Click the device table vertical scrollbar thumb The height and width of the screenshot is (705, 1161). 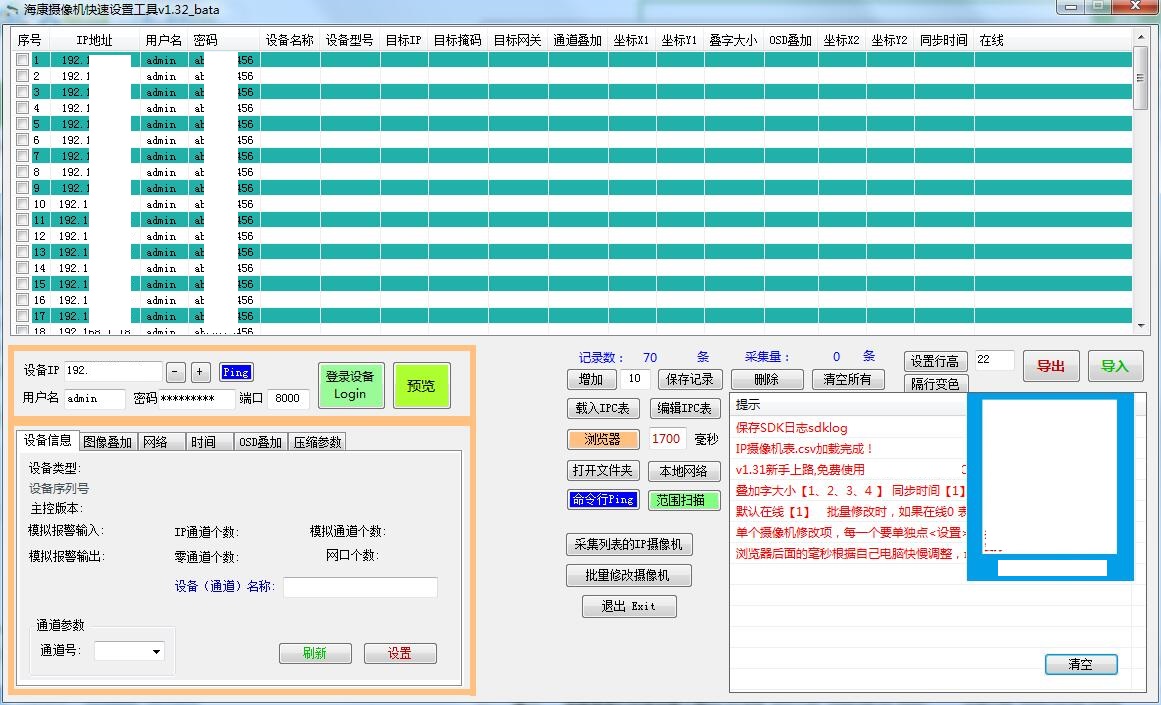pos(1140,78)
